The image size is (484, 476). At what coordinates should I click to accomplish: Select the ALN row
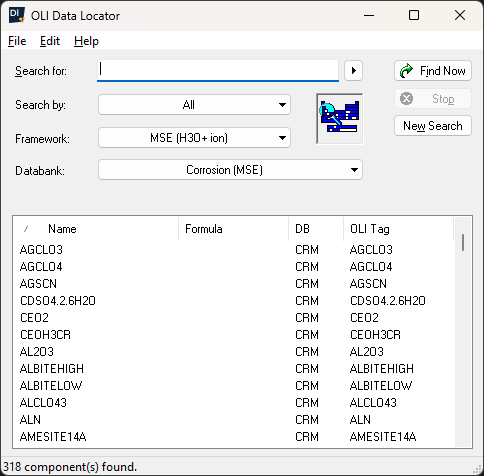(234, 420)
